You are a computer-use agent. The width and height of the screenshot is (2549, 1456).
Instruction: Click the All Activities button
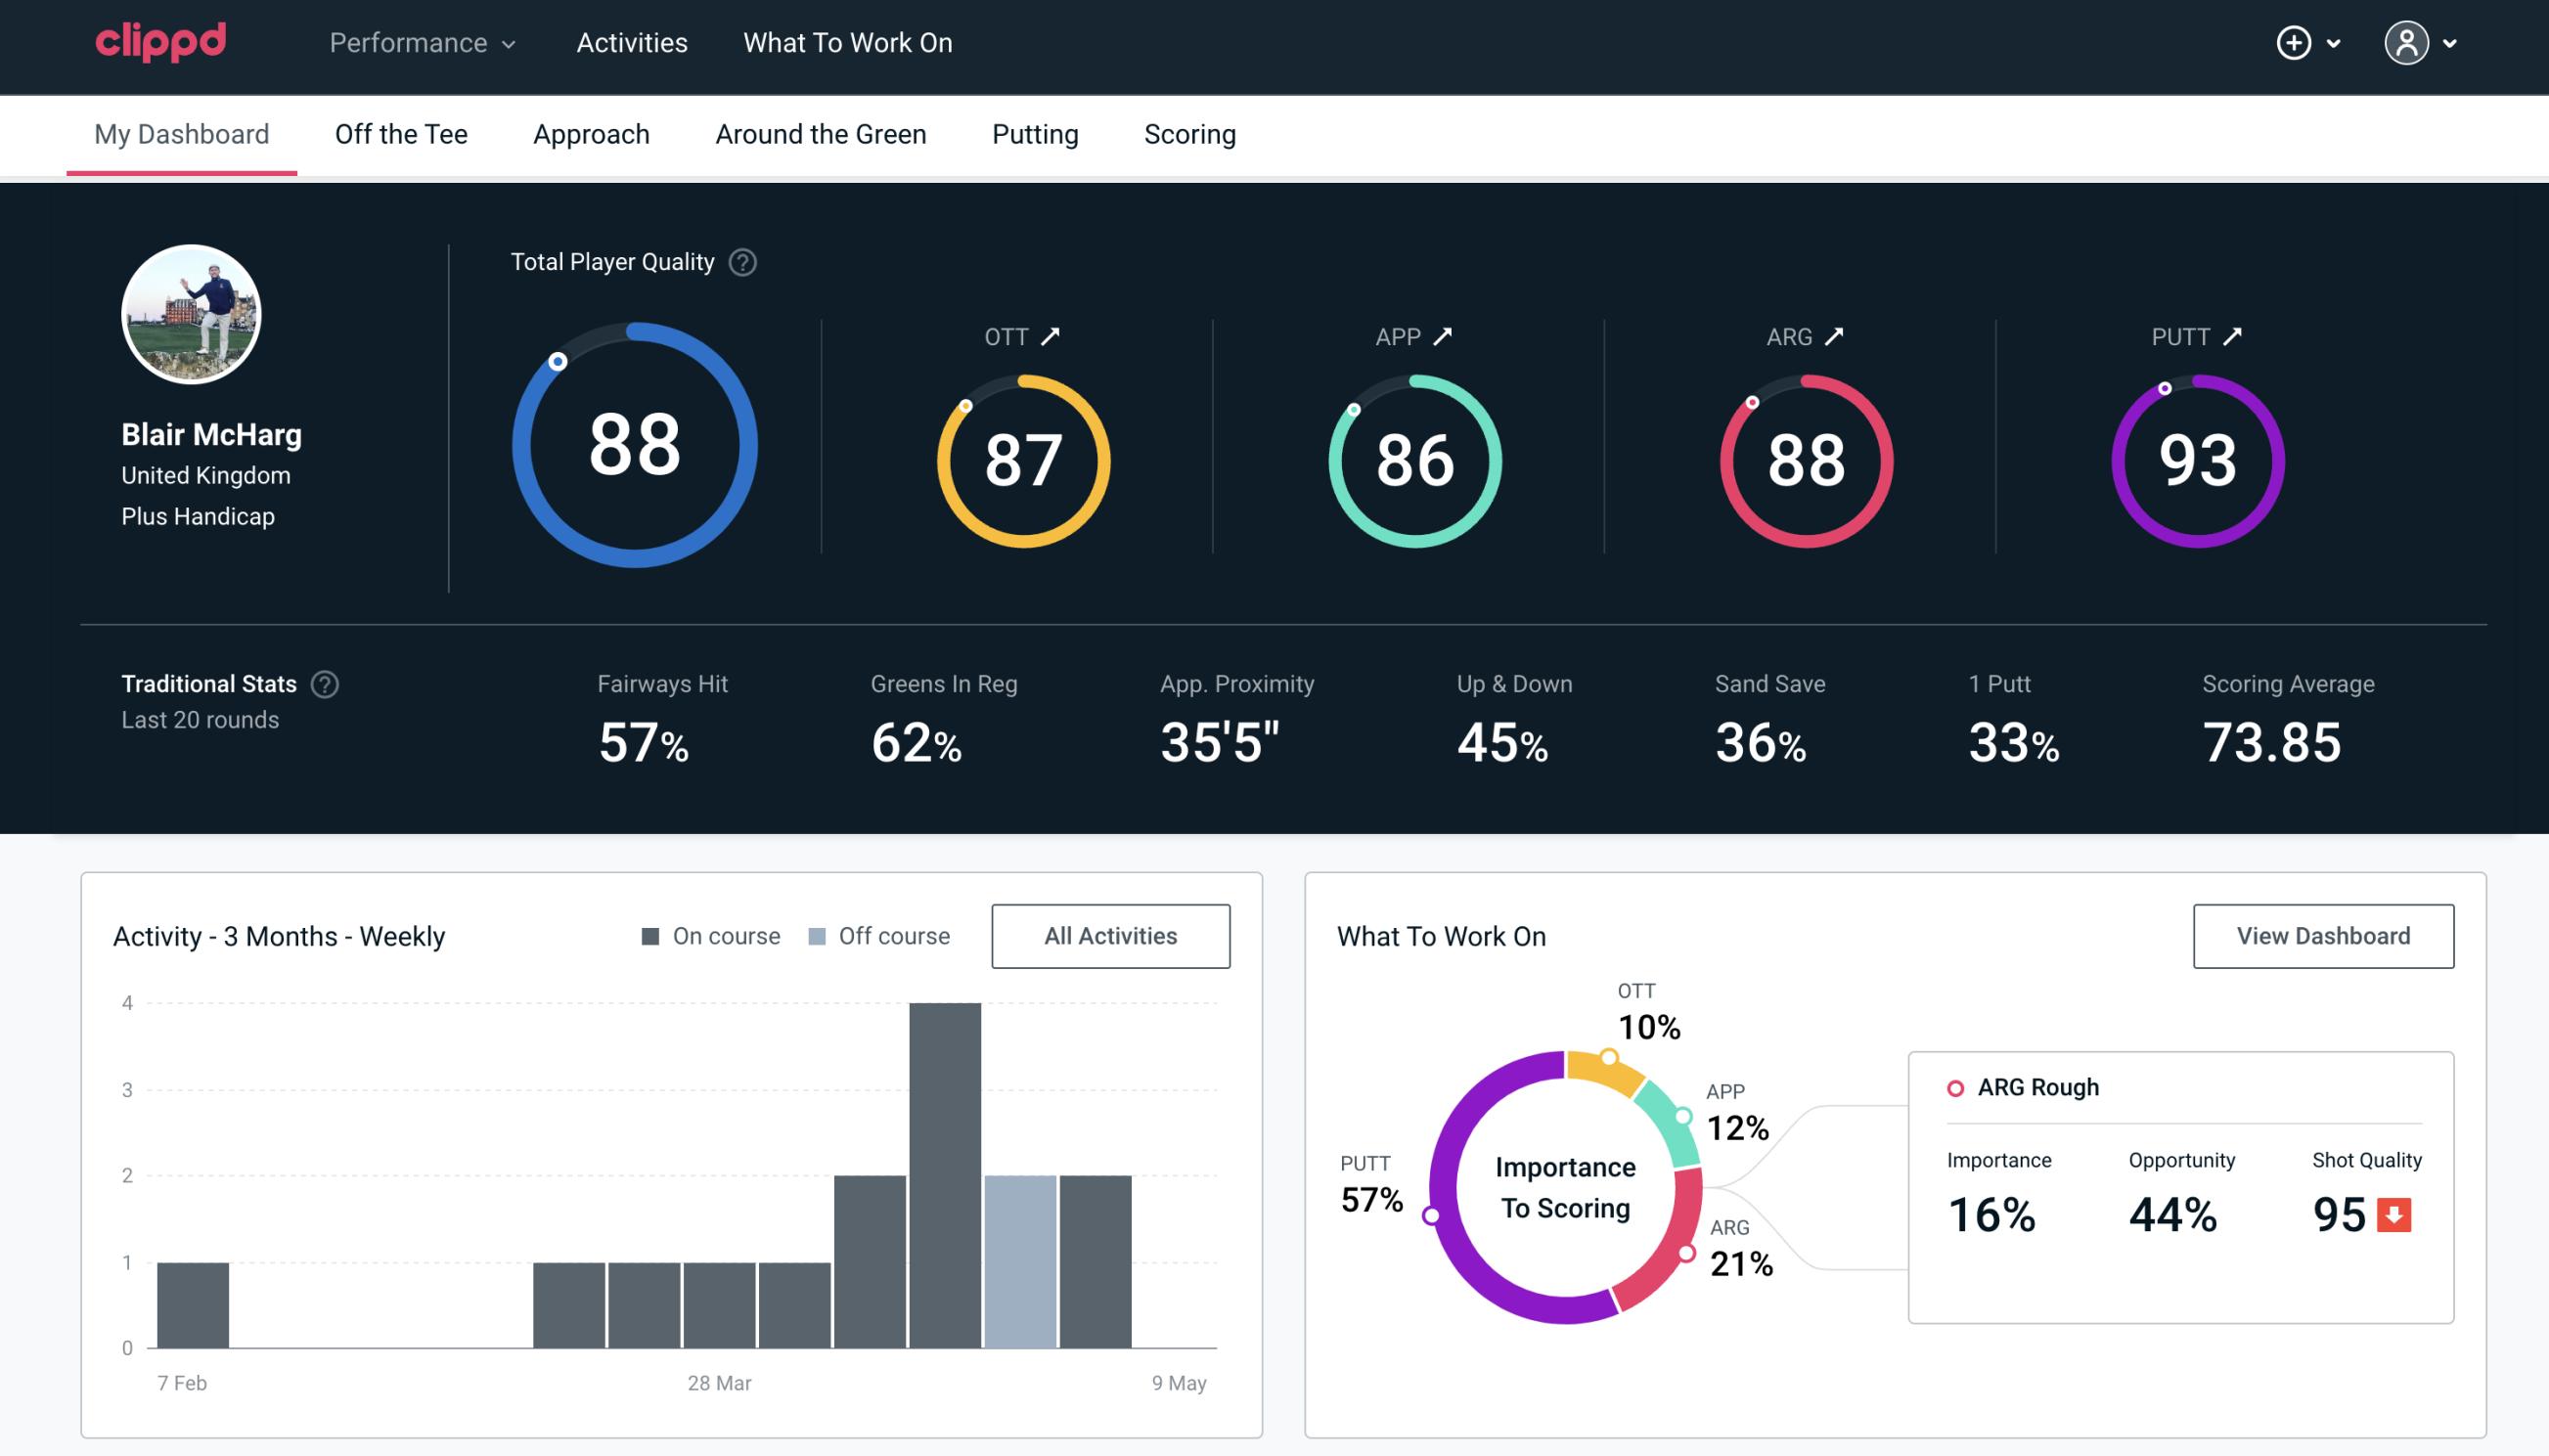1110,936
